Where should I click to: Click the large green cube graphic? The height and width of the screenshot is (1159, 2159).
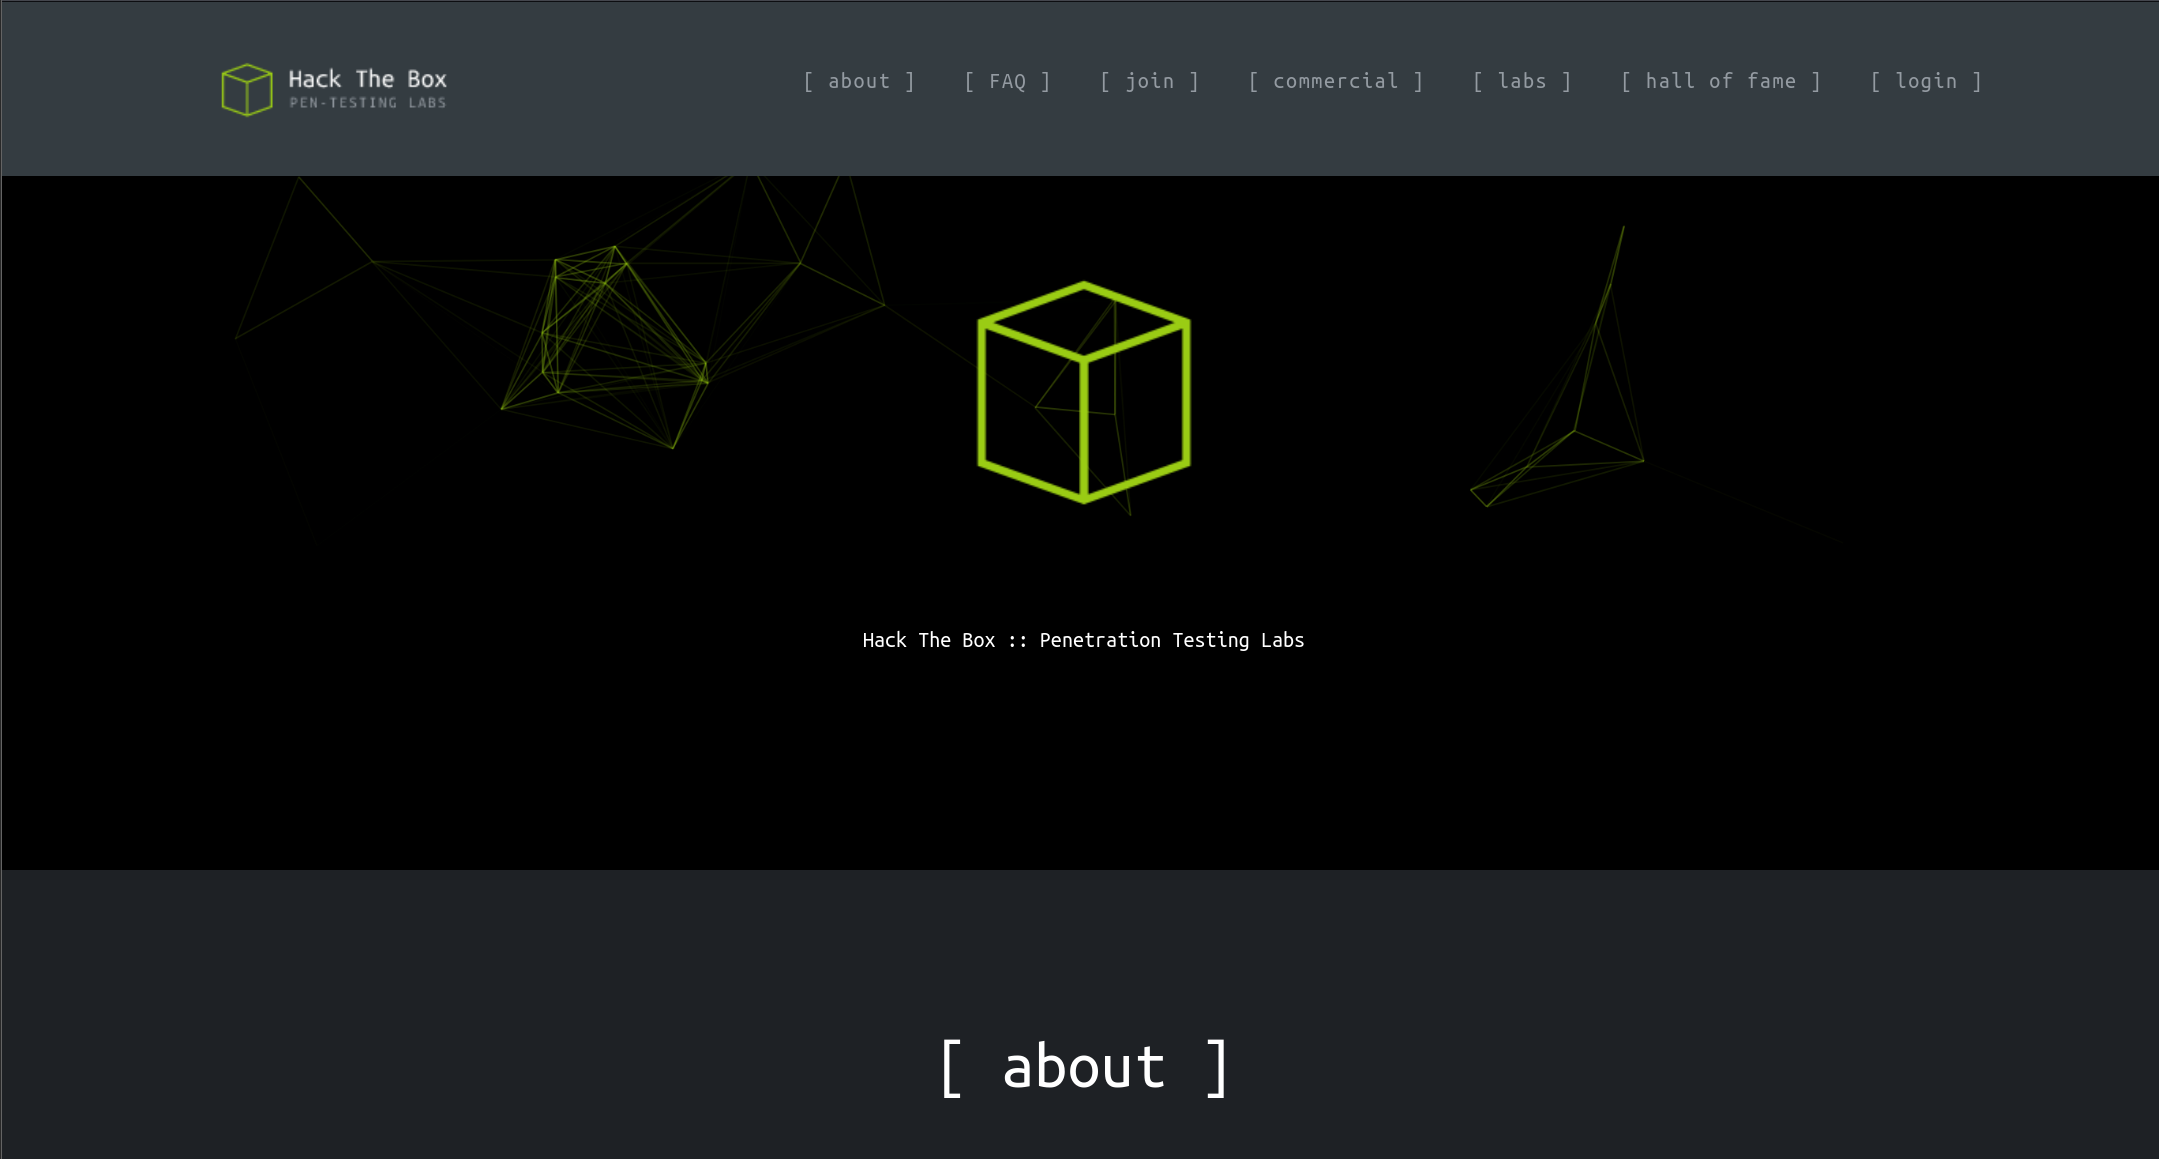click(x=1084, y=392)
